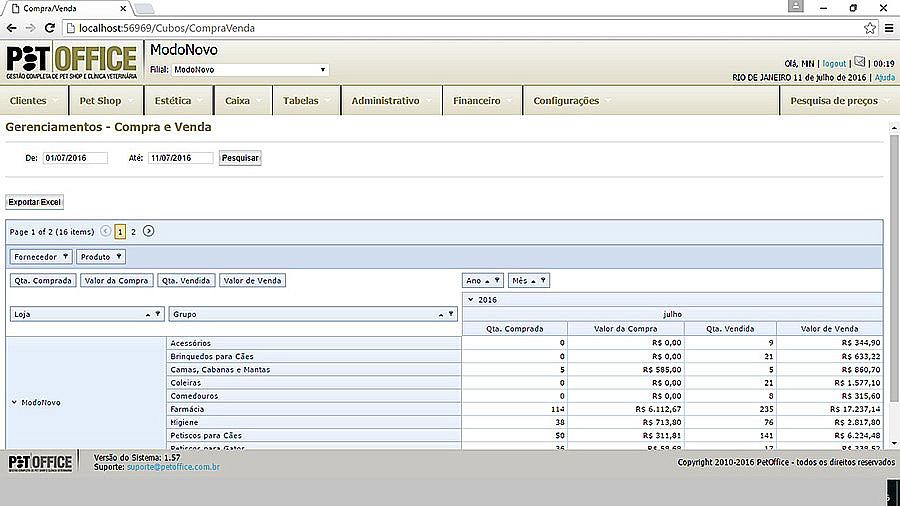This screenshot has height=506, width=900.
Task: Click the logout link
Action: tap(833, 63)
